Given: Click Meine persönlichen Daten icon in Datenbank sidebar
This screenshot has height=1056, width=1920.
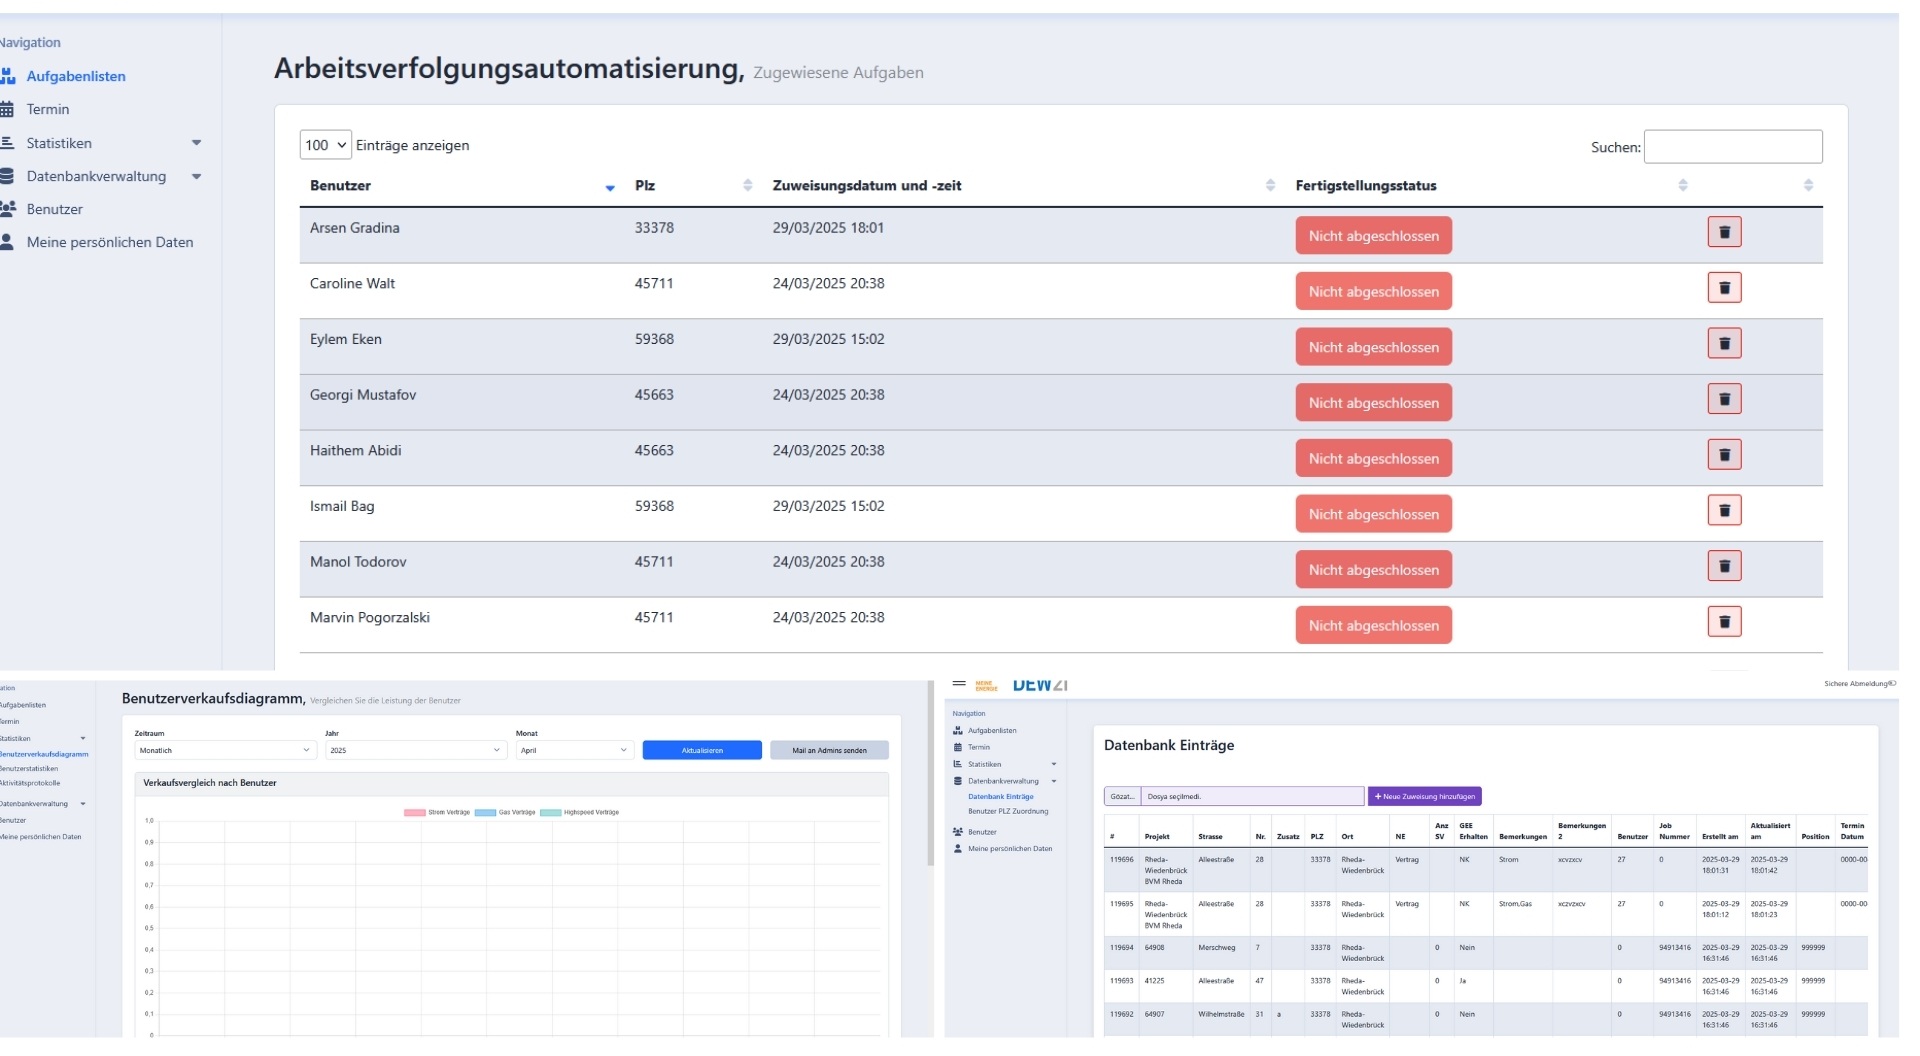Looking at the screenshot, I should (958, 849).
